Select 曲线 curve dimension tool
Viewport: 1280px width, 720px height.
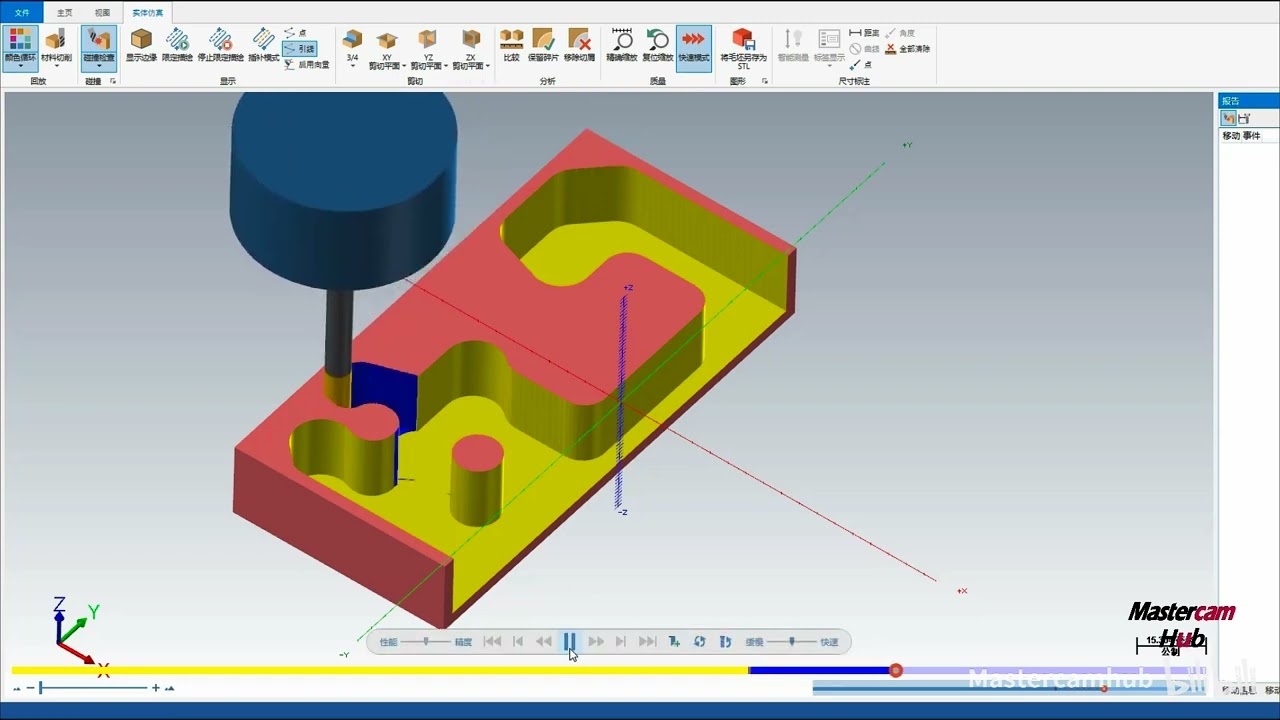pos(865,48)
